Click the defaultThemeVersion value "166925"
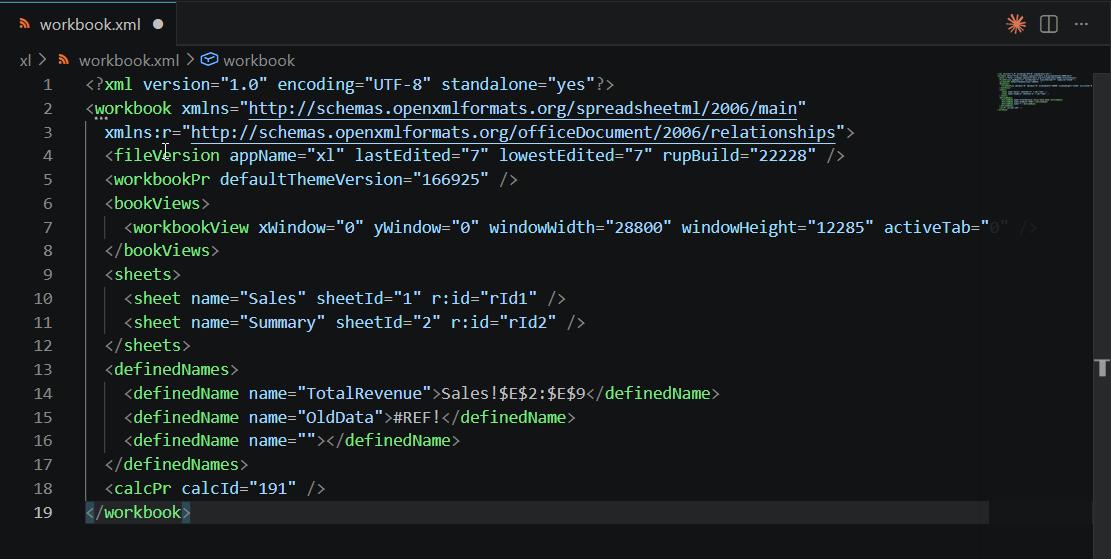Image resolution: width=1111 pixels, height=559 pixels. [x=451, y=179]
